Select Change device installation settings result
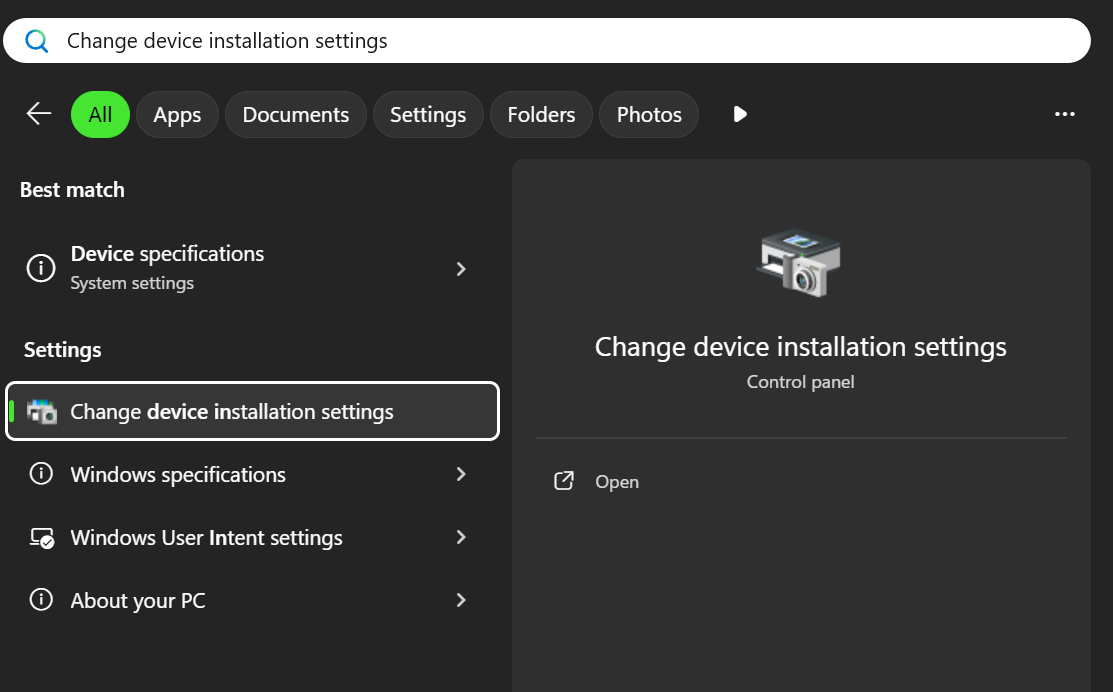Image resolution: width=1113 pixels, height=692 pixels. point(253,411)
